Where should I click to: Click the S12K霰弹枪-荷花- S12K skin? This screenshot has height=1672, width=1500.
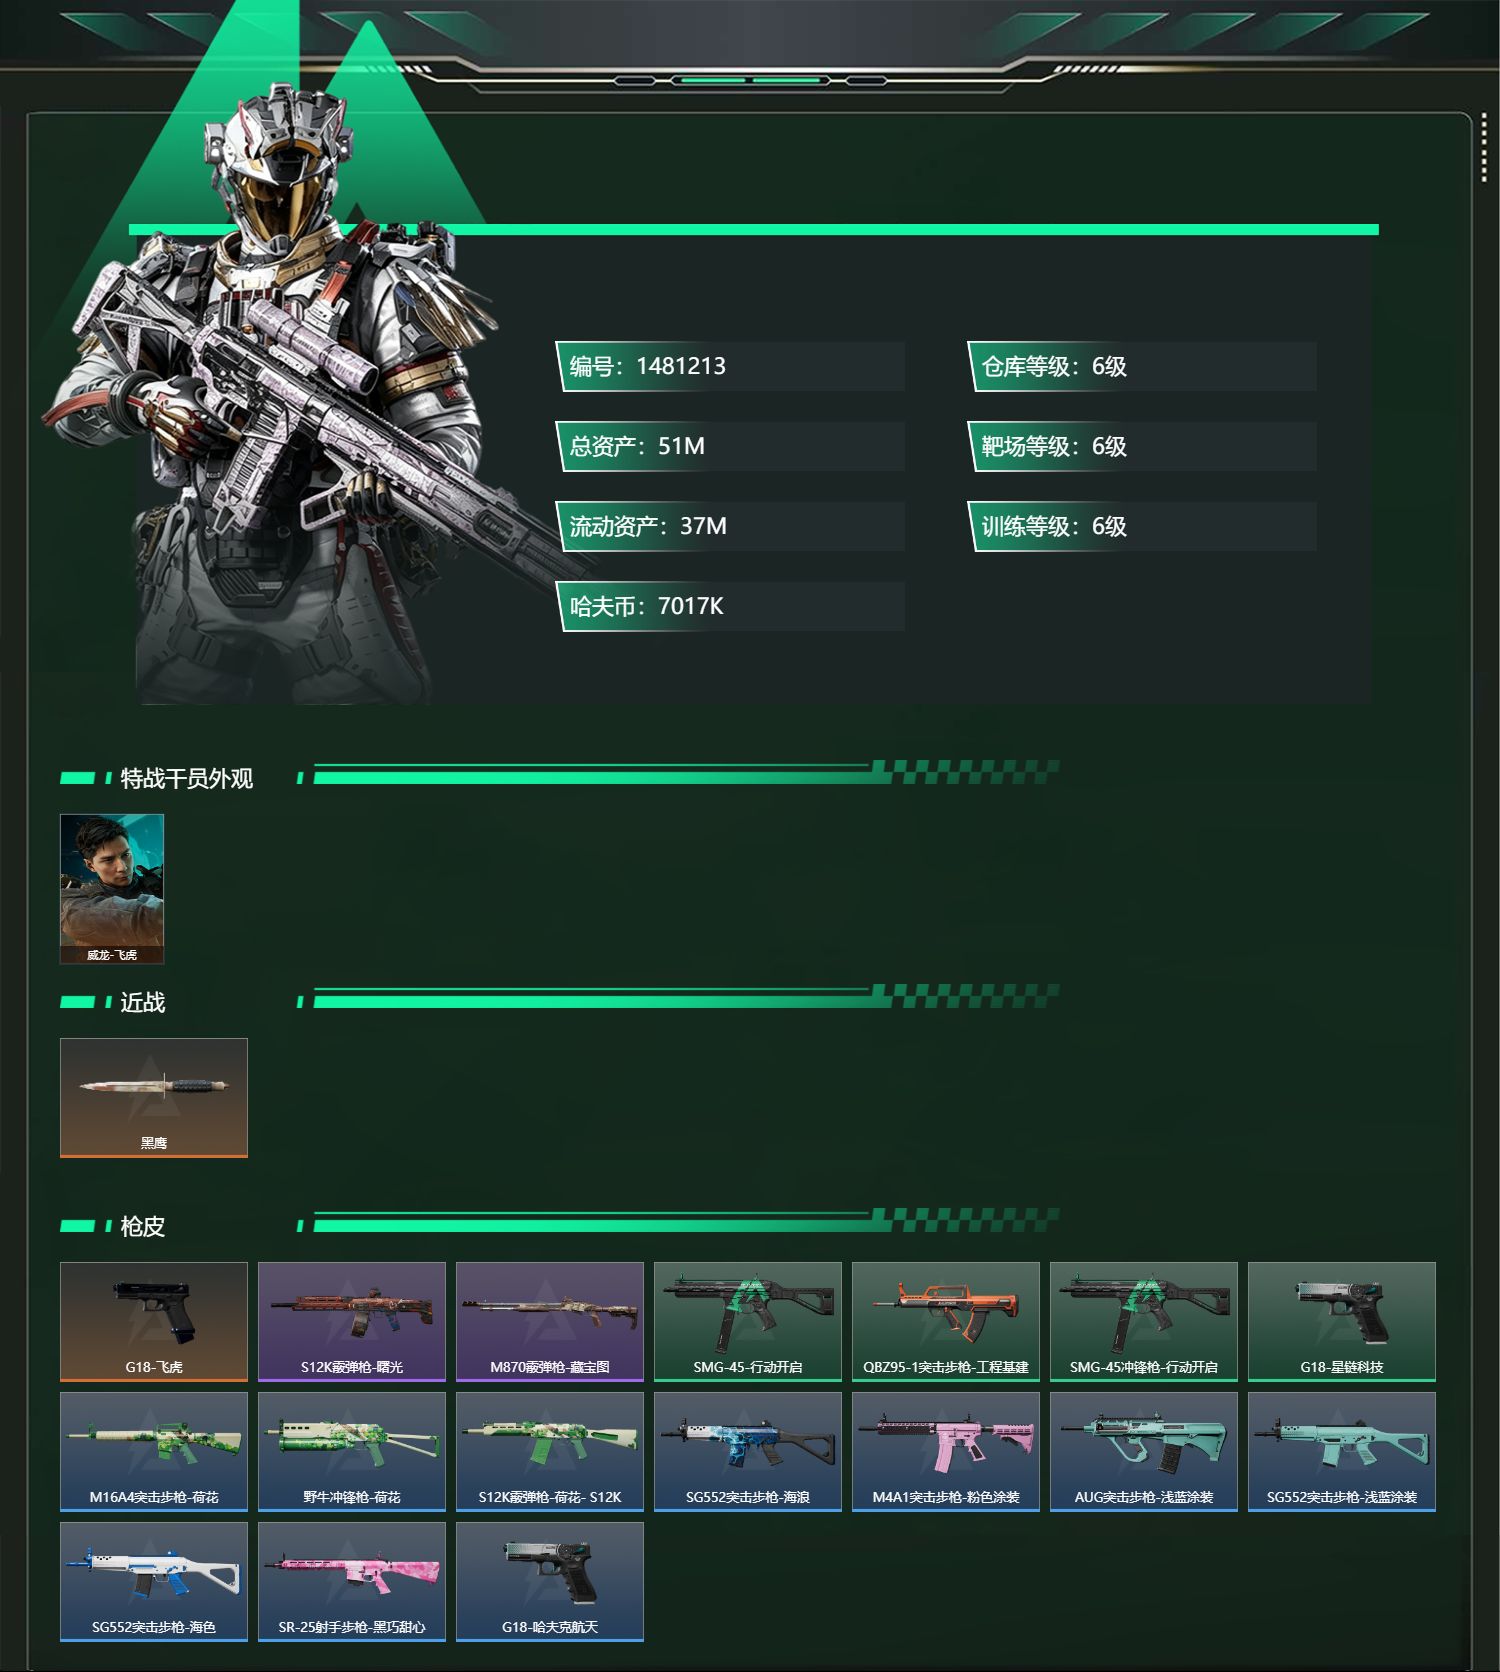click(550, 1451)
